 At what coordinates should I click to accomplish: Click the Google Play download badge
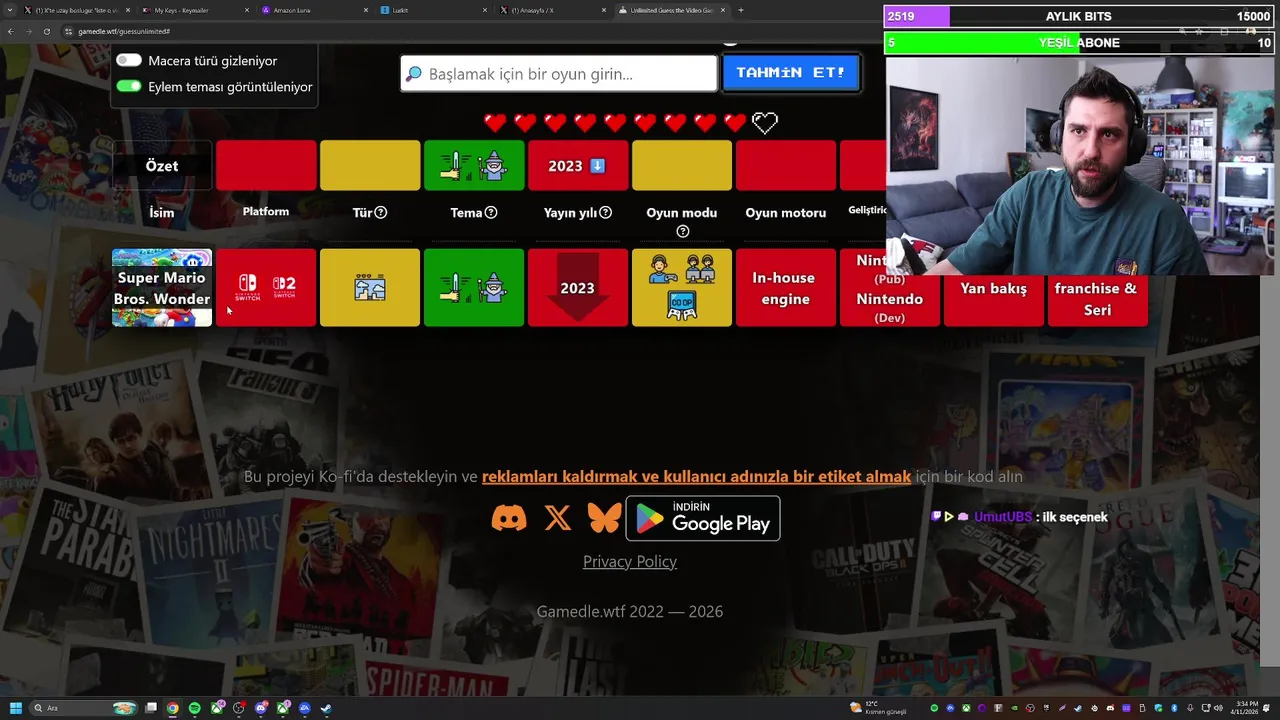click(703, 518)
